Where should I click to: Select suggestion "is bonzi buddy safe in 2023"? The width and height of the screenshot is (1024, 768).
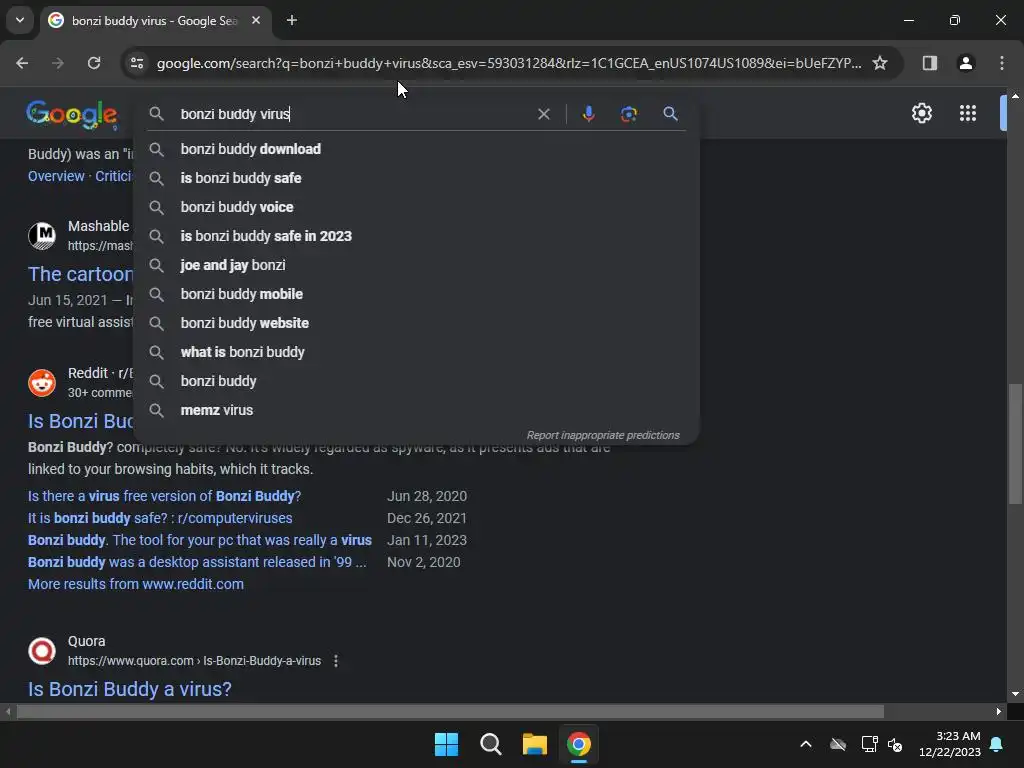[x=417, y=236]
